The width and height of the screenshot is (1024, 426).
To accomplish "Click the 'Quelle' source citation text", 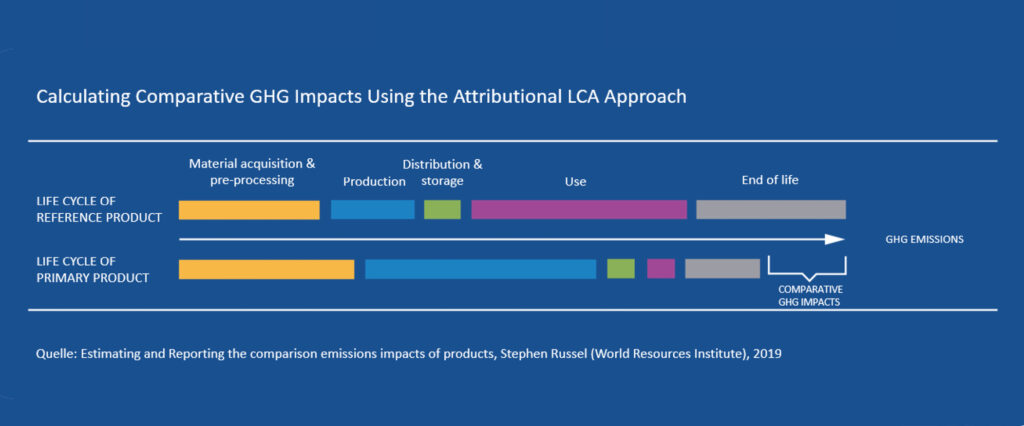I will click(x=407, y=353).
